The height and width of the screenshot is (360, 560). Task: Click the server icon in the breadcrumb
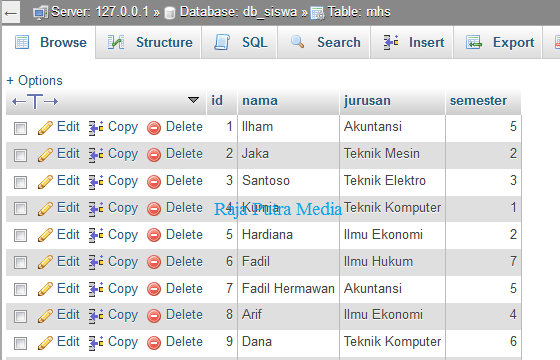[40, 13]
